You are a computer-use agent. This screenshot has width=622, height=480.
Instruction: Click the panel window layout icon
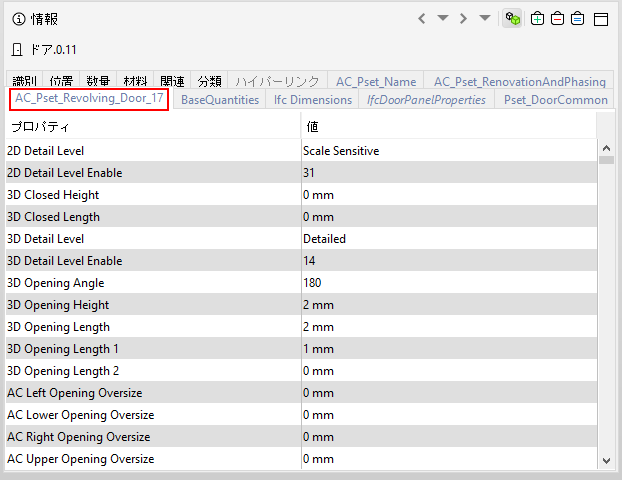tap(601, 19)
